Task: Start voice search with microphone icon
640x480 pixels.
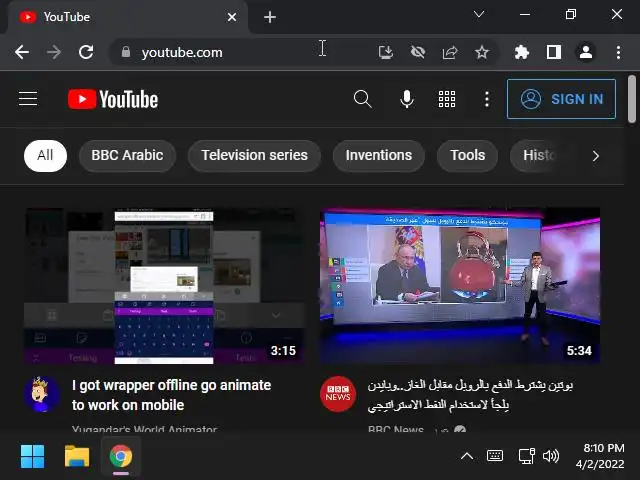Action: (407, 99)
